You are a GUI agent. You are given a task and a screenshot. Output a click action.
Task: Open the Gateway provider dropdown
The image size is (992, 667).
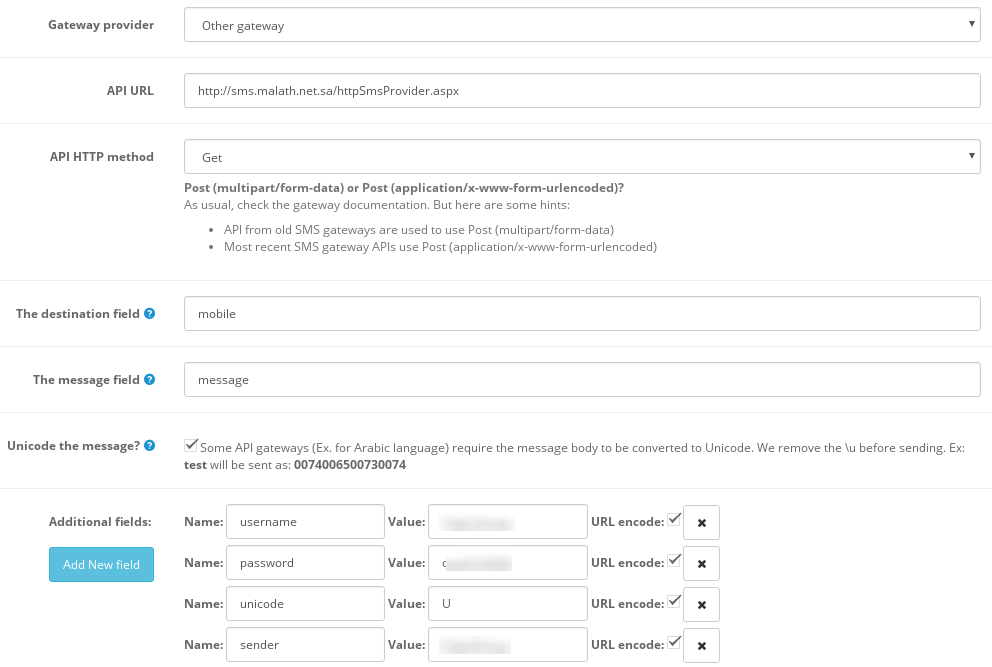tap(581, 26)
